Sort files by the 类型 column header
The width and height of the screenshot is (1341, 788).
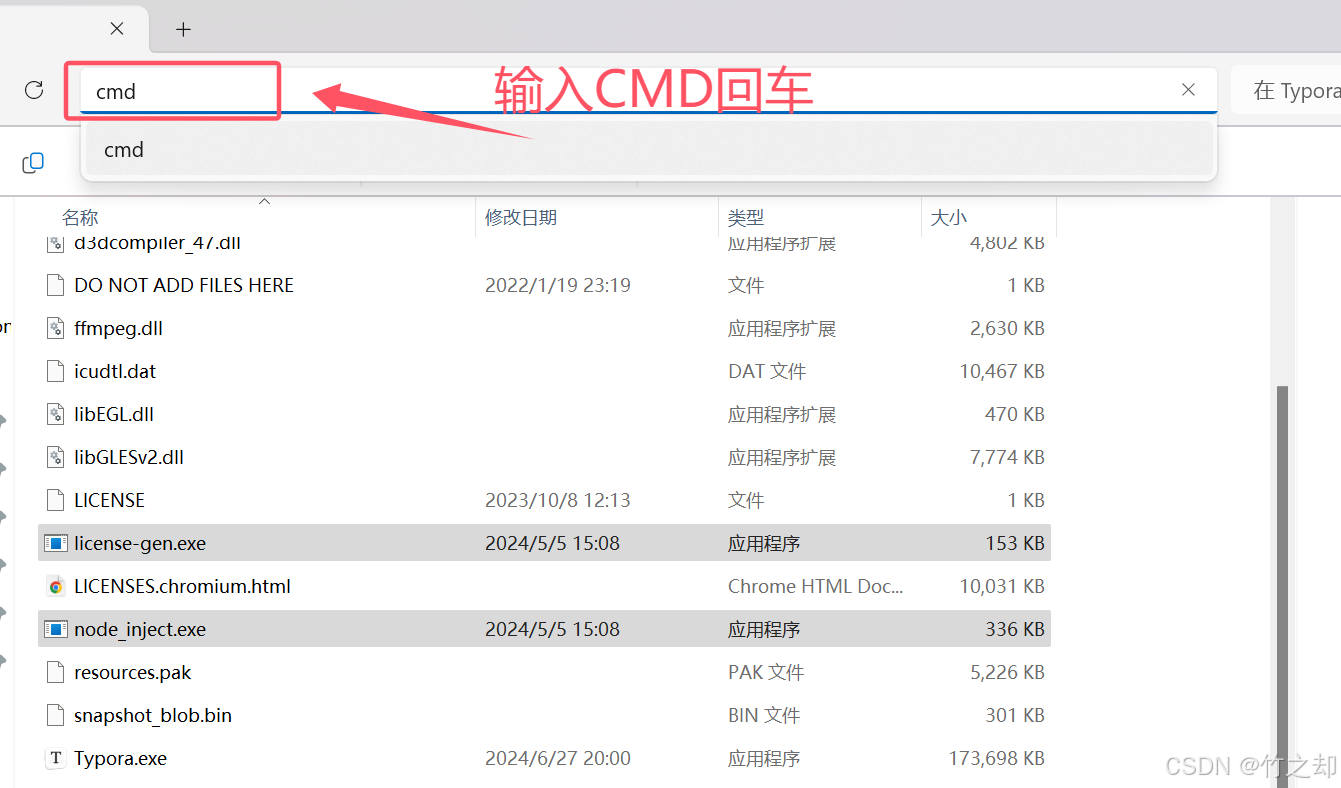(746, 217)
